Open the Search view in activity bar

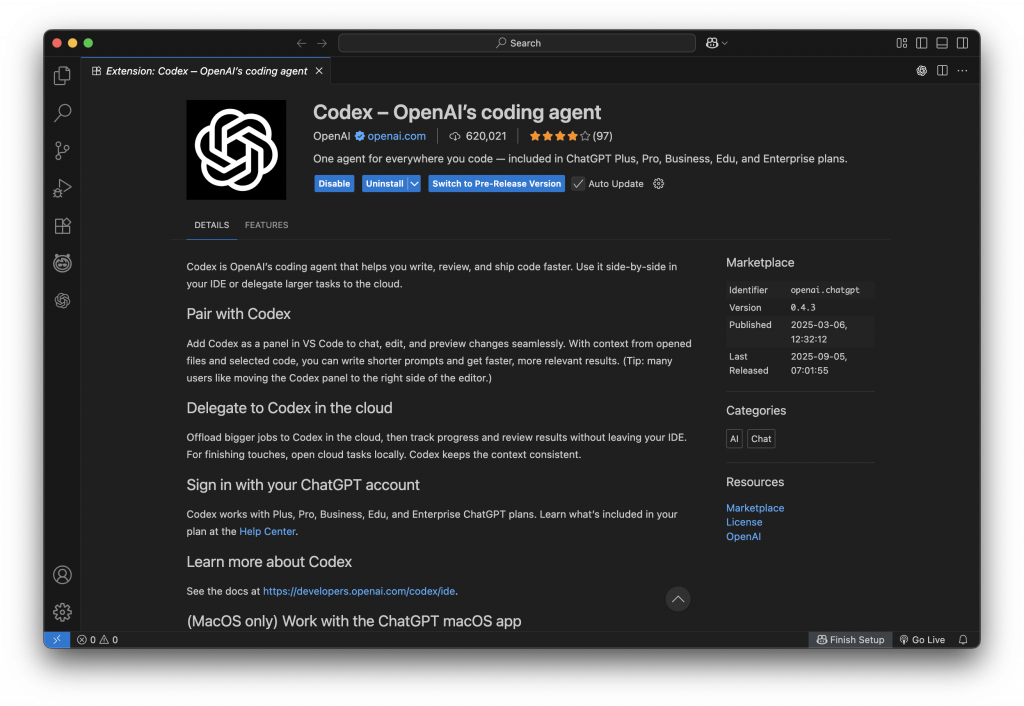(63, 113)
